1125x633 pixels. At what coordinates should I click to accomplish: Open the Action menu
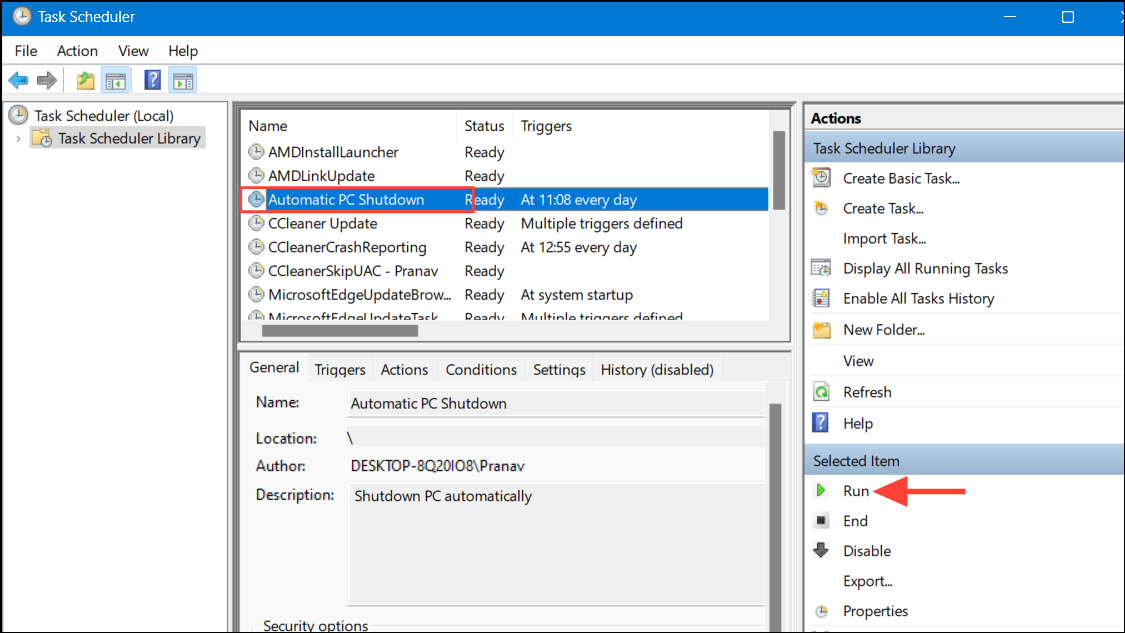[77, 50]
